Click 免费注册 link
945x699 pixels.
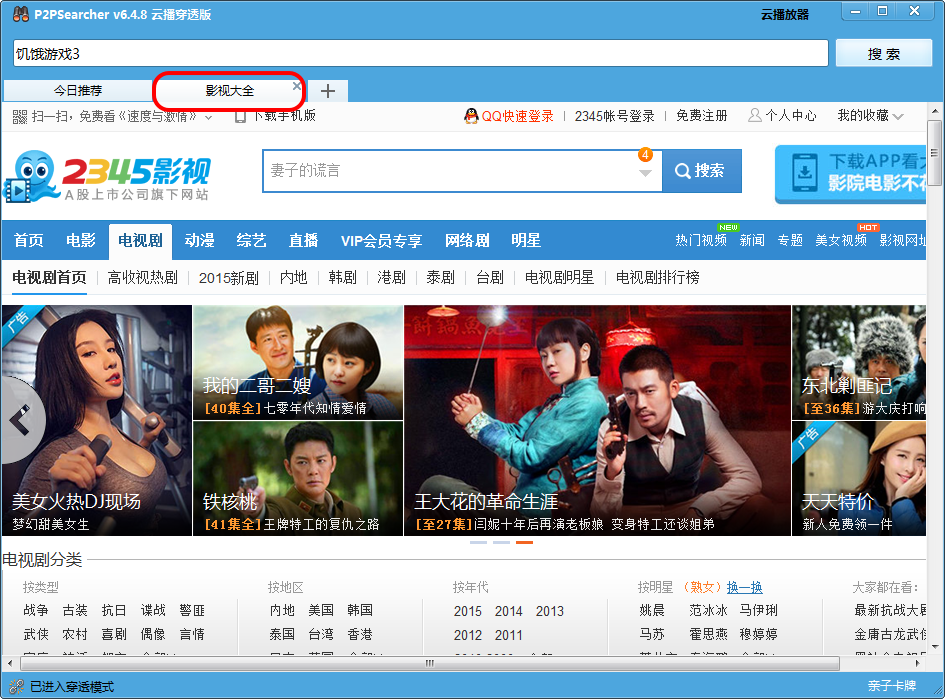click(702, 116)
